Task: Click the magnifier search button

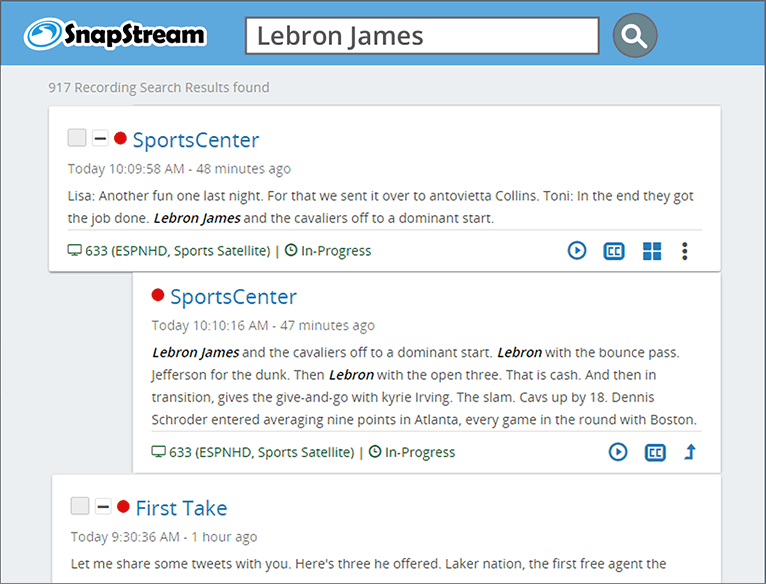Action: 635,35
